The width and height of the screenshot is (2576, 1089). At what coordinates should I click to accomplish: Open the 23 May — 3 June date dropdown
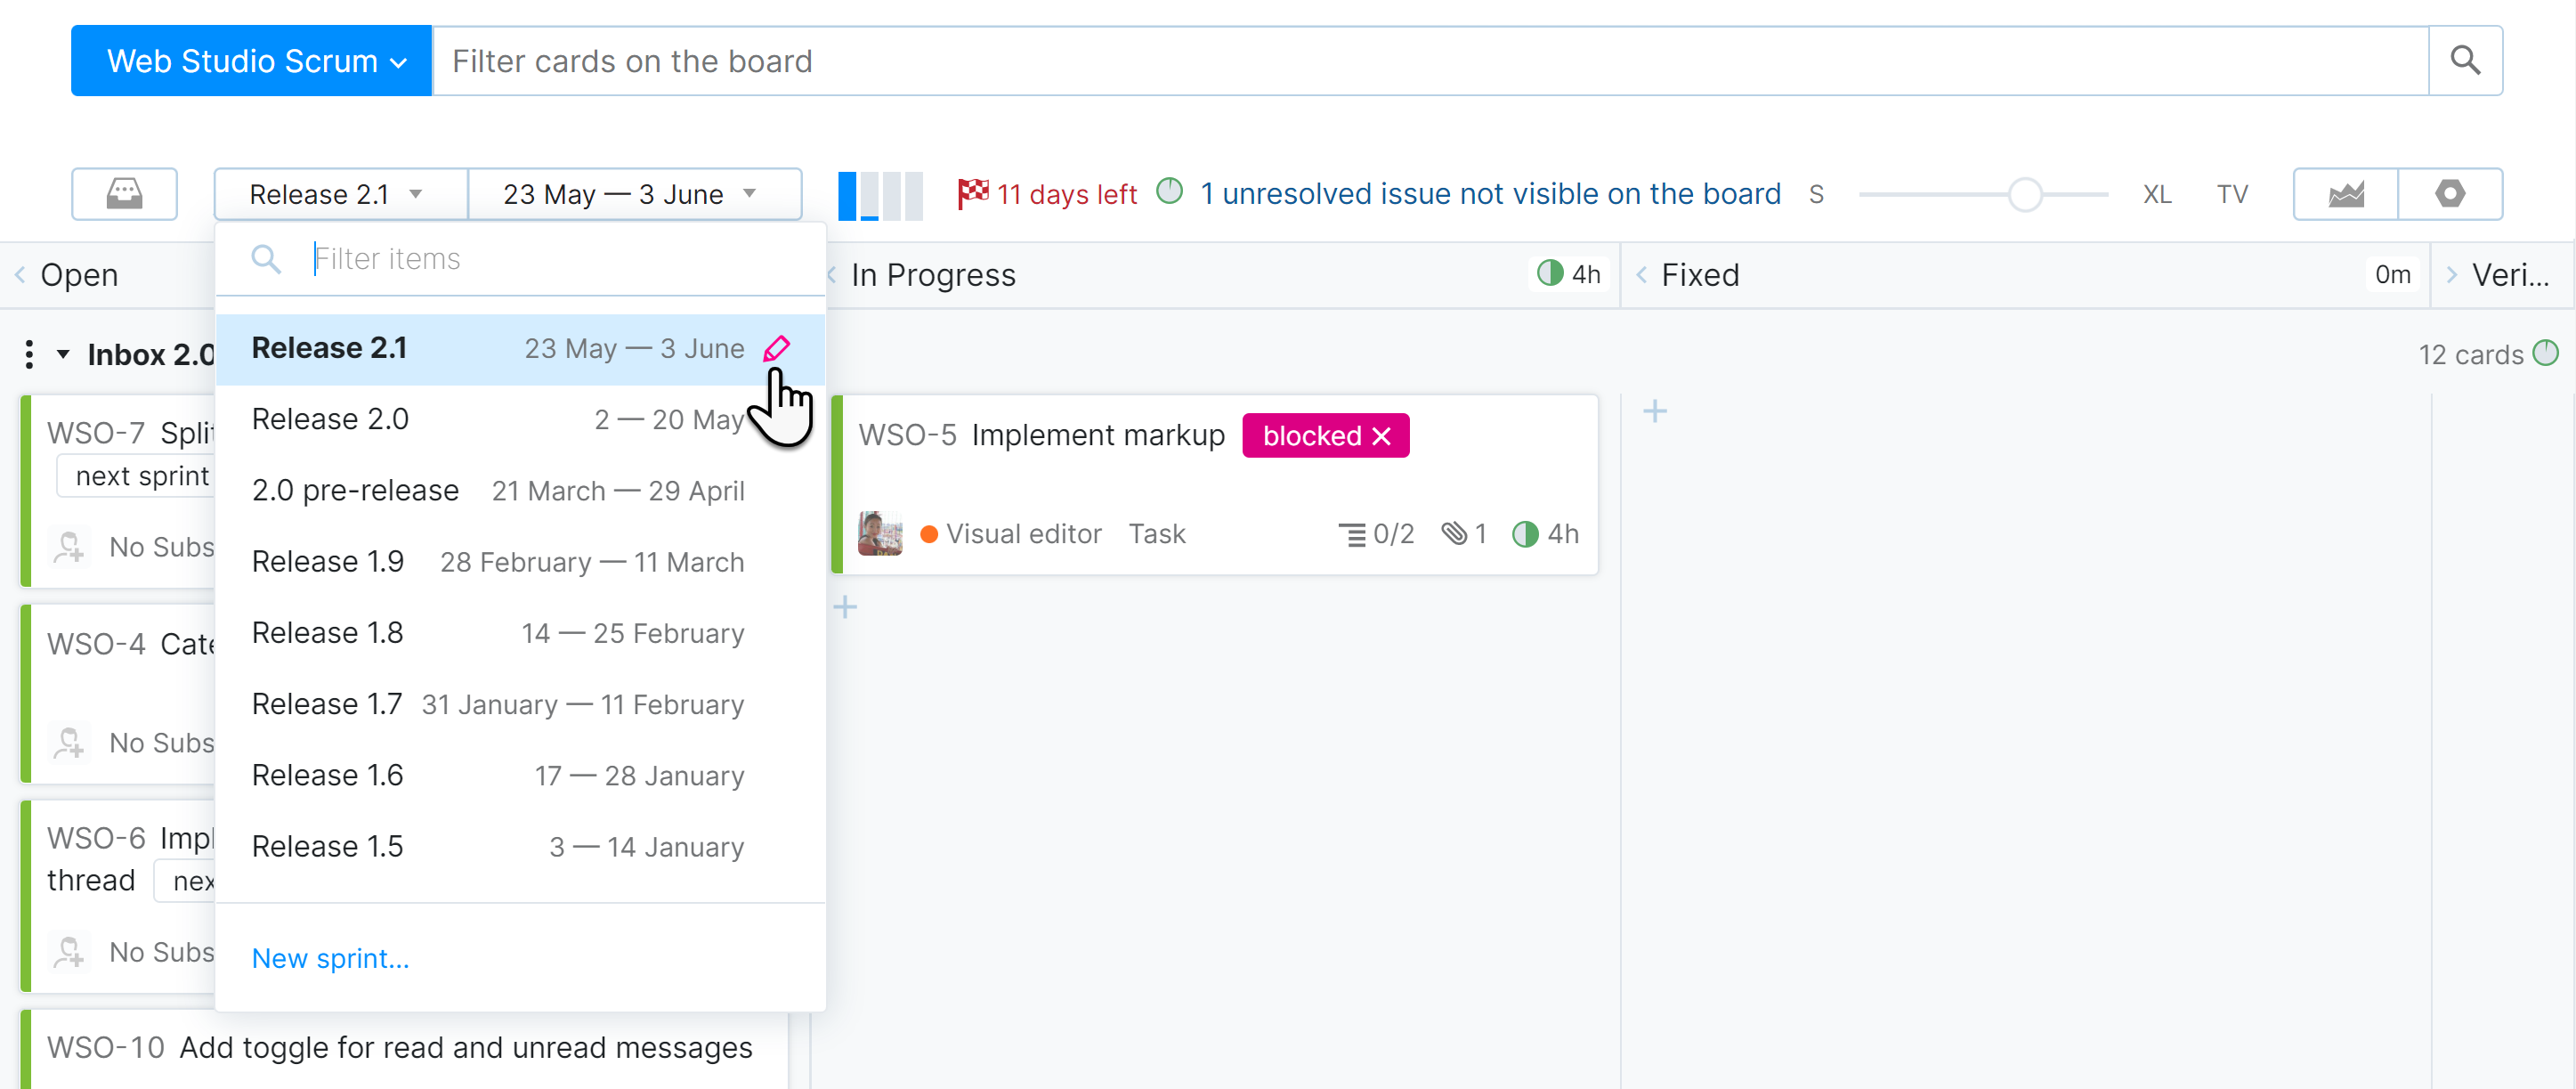click(x=634, y=193)
